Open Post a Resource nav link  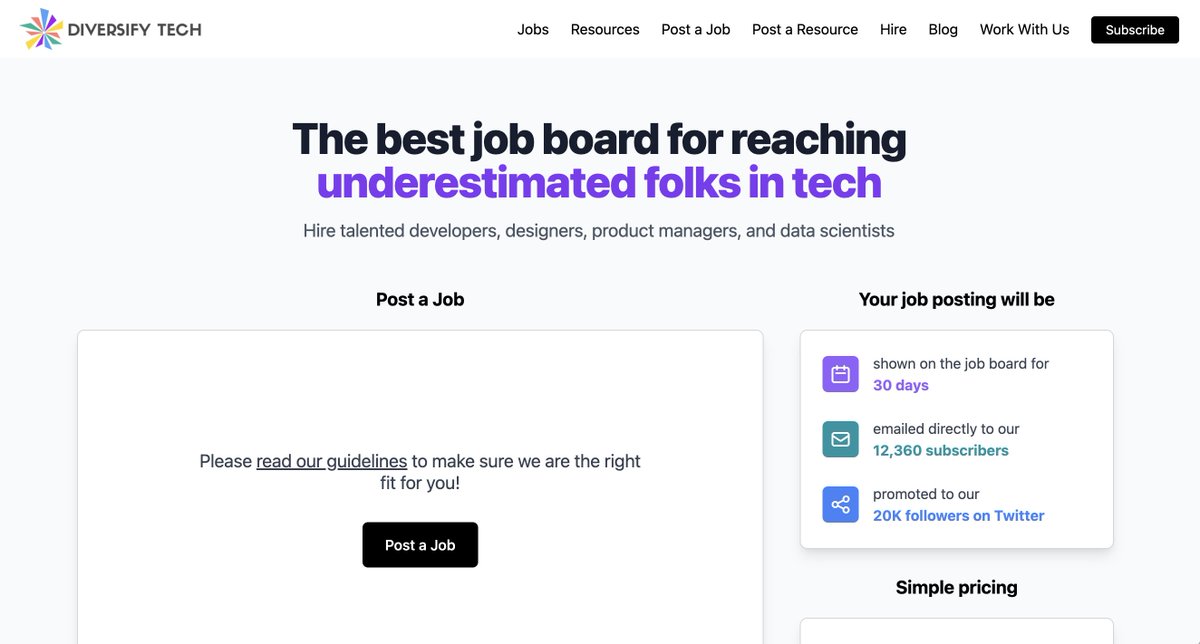(x=805, y=30)
